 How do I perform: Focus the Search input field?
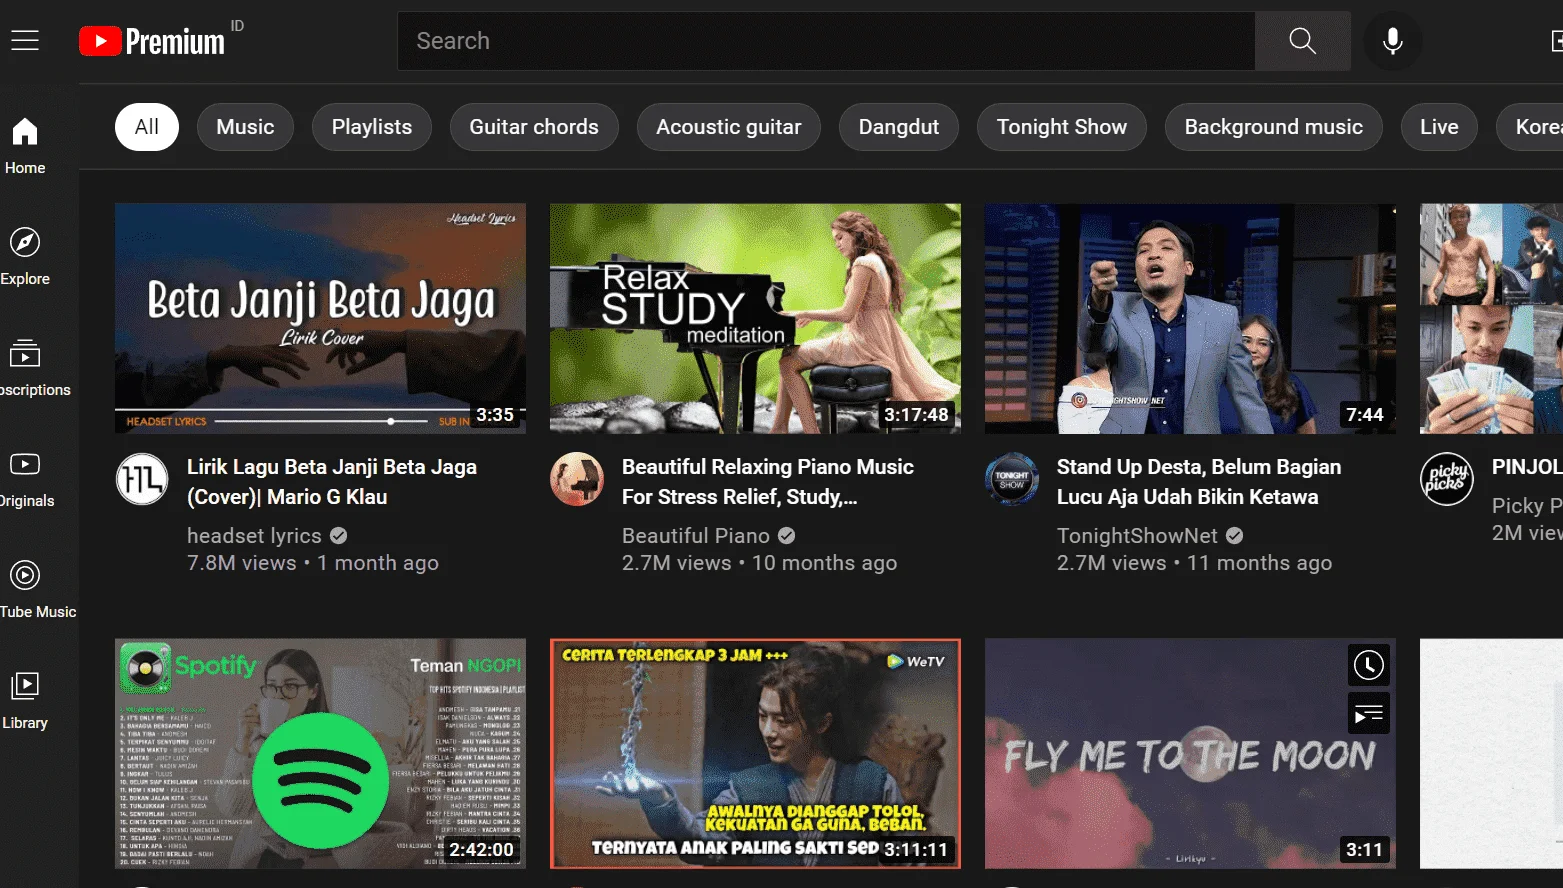826,41
